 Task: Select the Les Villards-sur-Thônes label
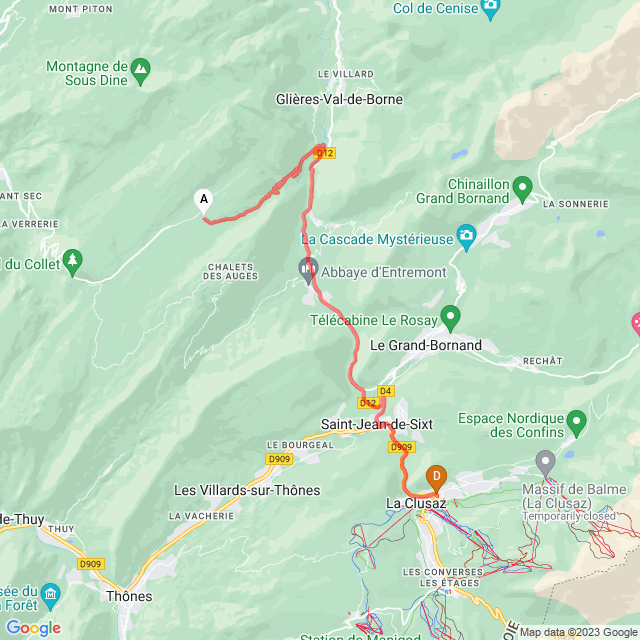pos(247,490)
